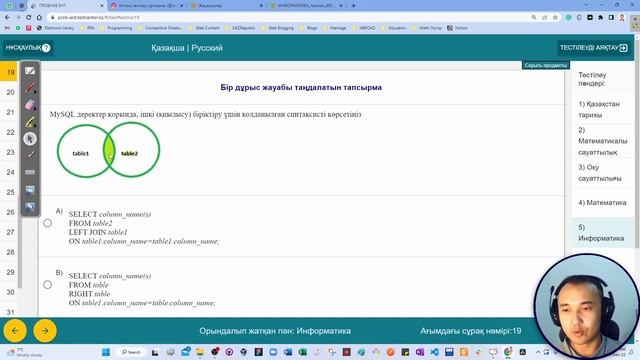Open the Windows Start menu
This screenshot has height=360, width=640.
106,352
